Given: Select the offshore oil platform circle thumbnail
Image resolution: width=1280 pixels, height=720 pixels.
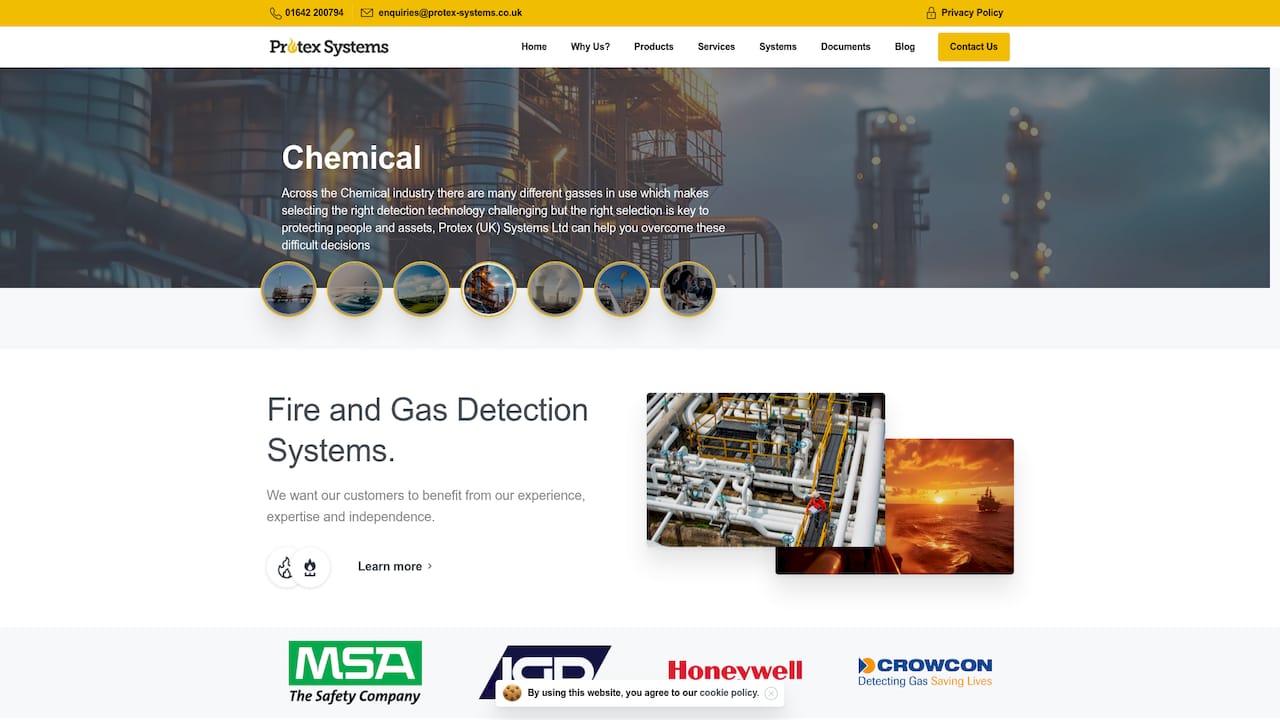Looking at the screenshot, I should click(289, 289).
